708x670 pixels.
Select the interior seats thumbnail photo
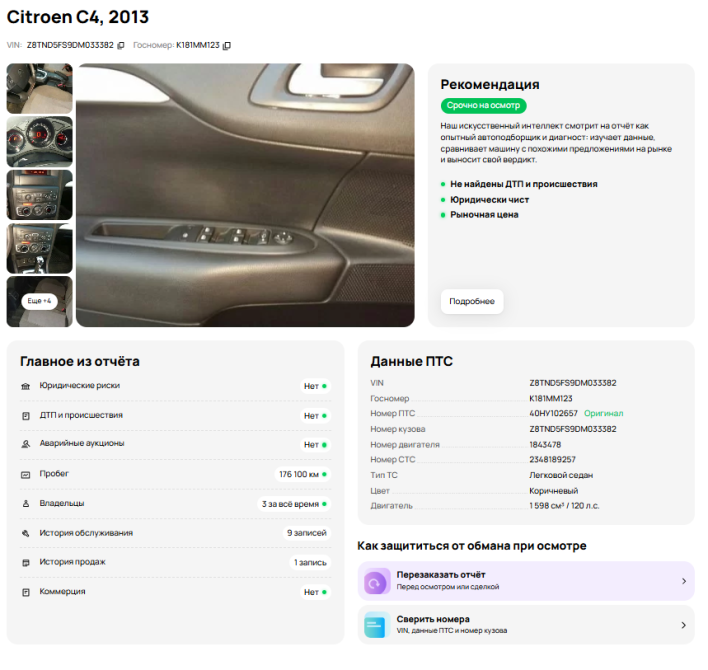click(x=39, y=88)
